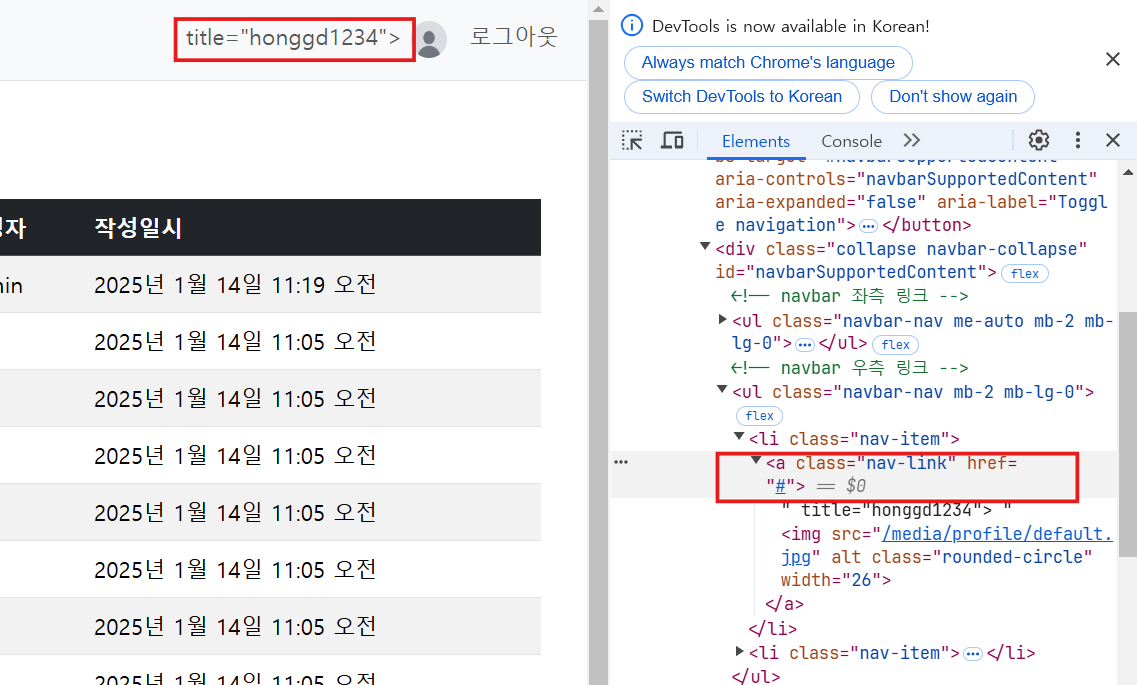Expand ellipsis in last li nav-item
The image size is (1137, 685).
tap(972, 654)
